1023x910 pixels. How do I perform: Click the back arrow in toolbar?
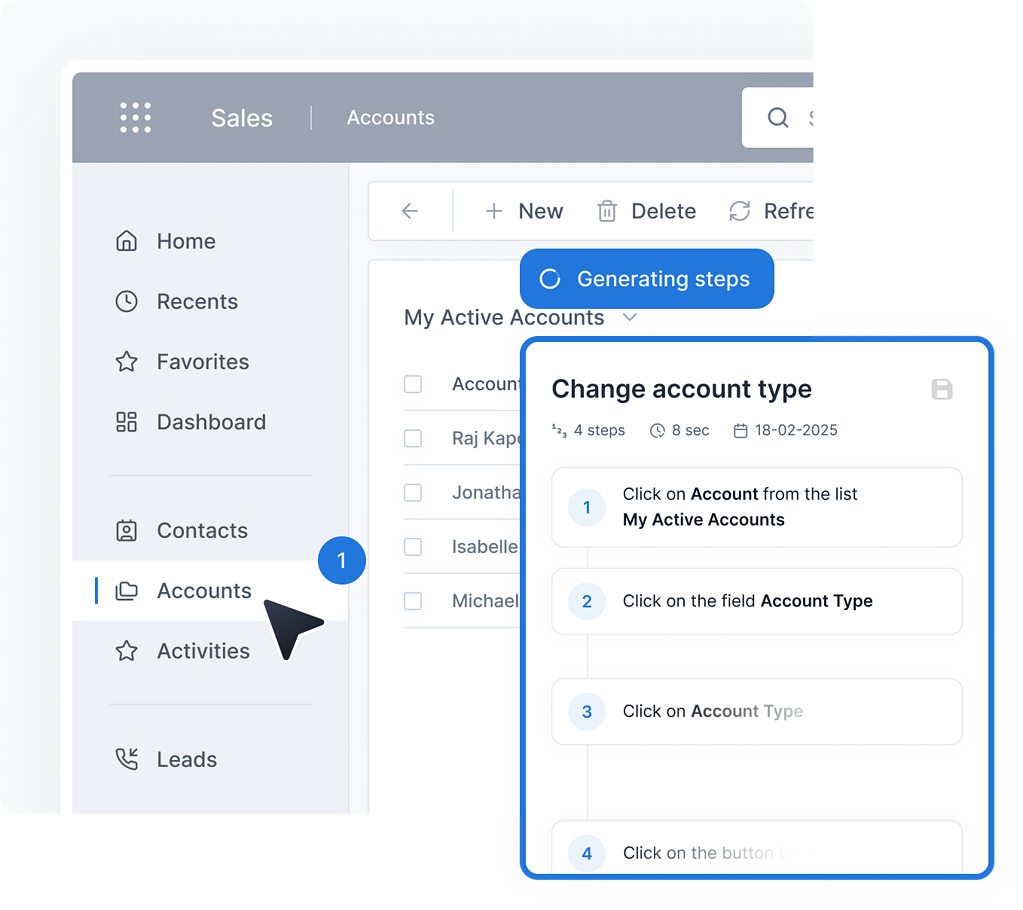click(409, 211)
